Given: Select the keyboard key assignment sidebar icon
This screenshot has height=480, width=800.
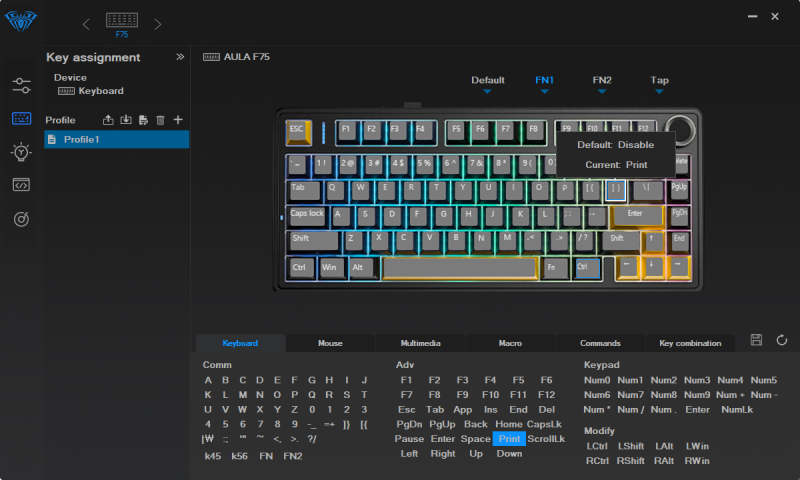Looking at the screenshot, I should (21, 118).
